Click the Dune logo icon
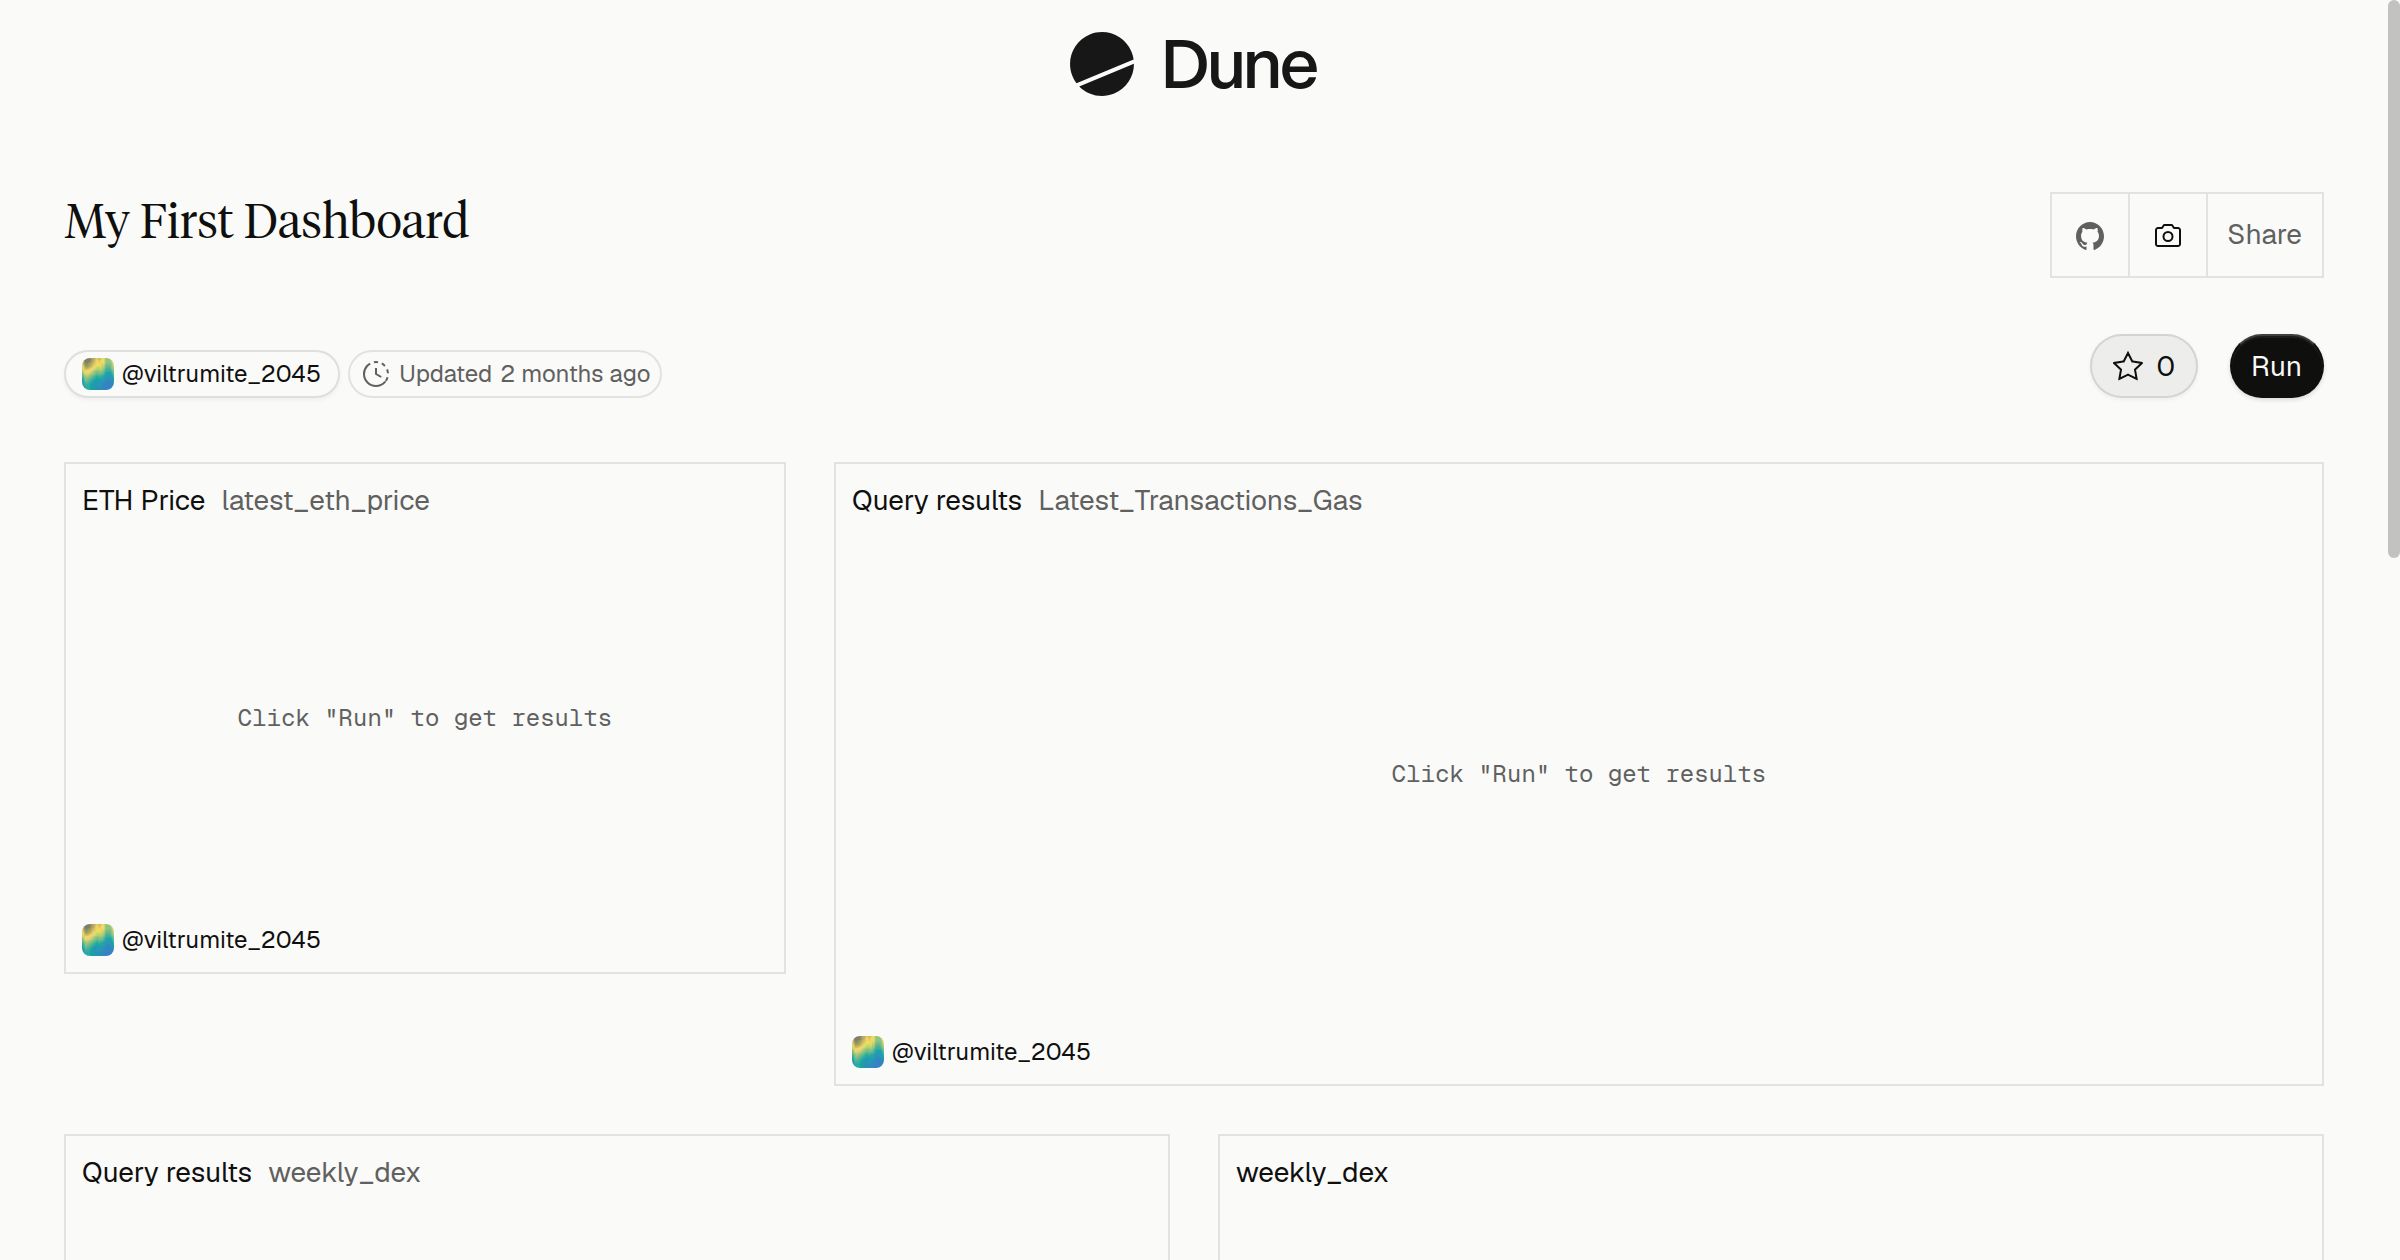 pyautogui.click(x=1101, y=64)
